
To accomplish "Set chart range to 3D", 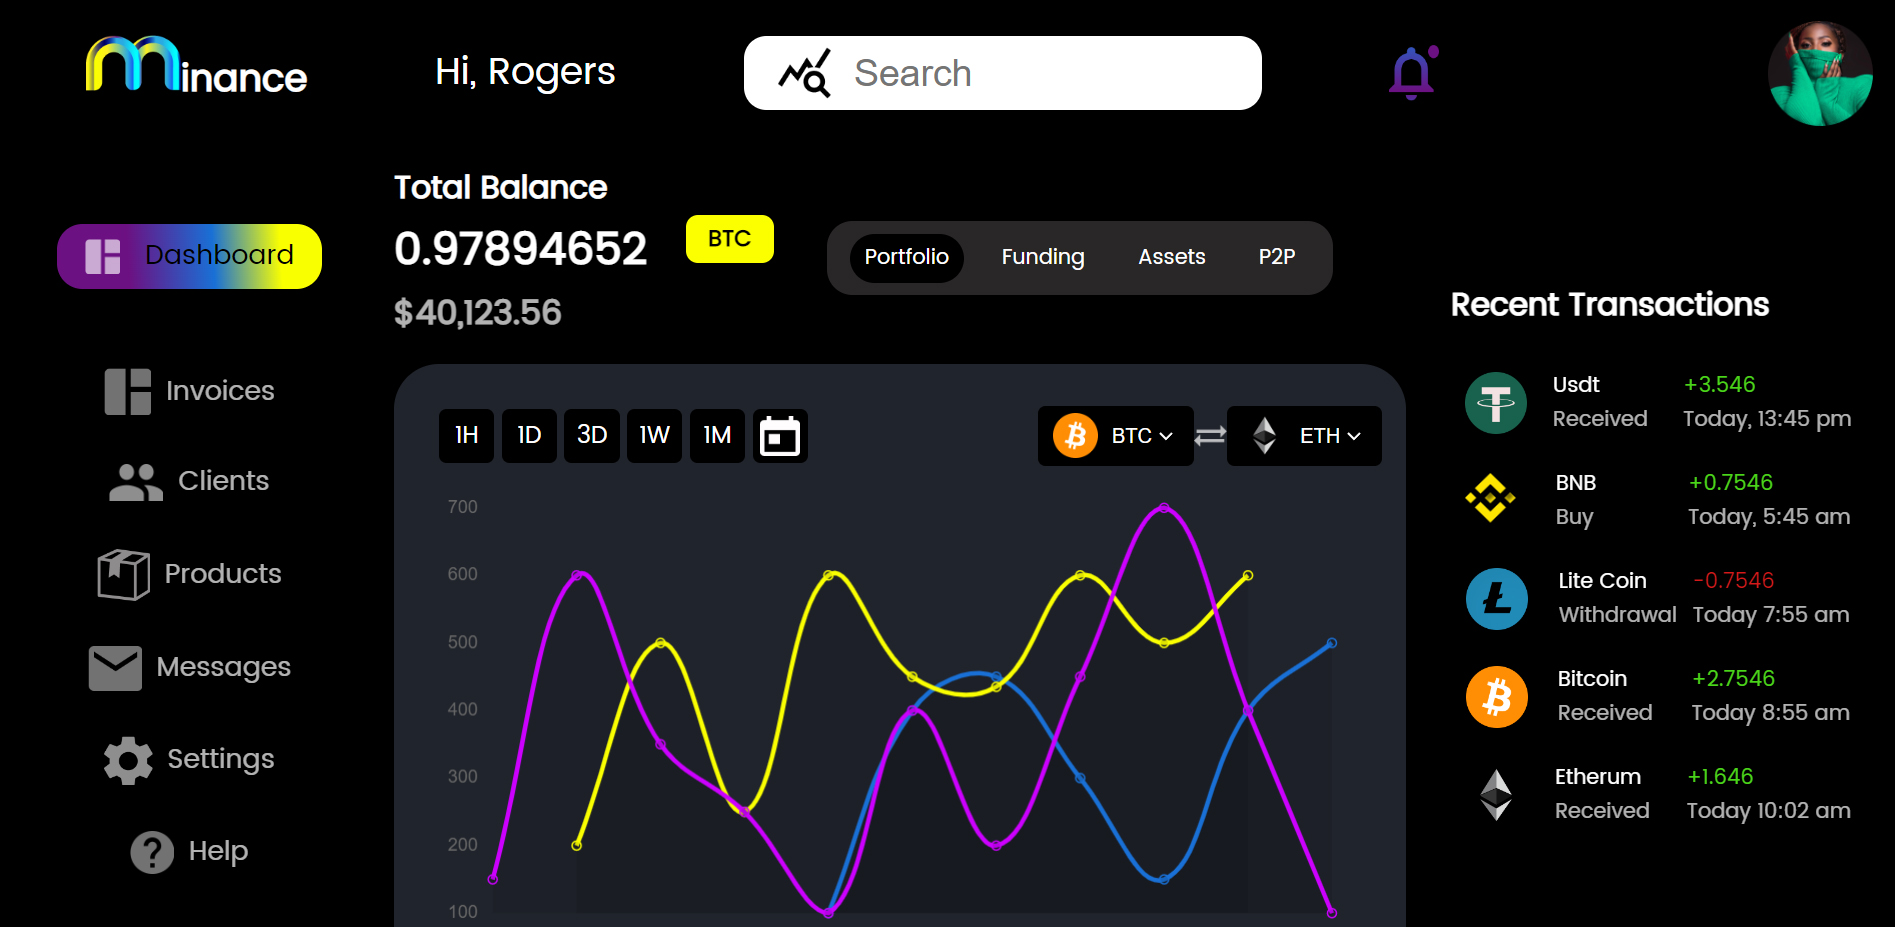I will pyautogui.click(x=592, y=435).
